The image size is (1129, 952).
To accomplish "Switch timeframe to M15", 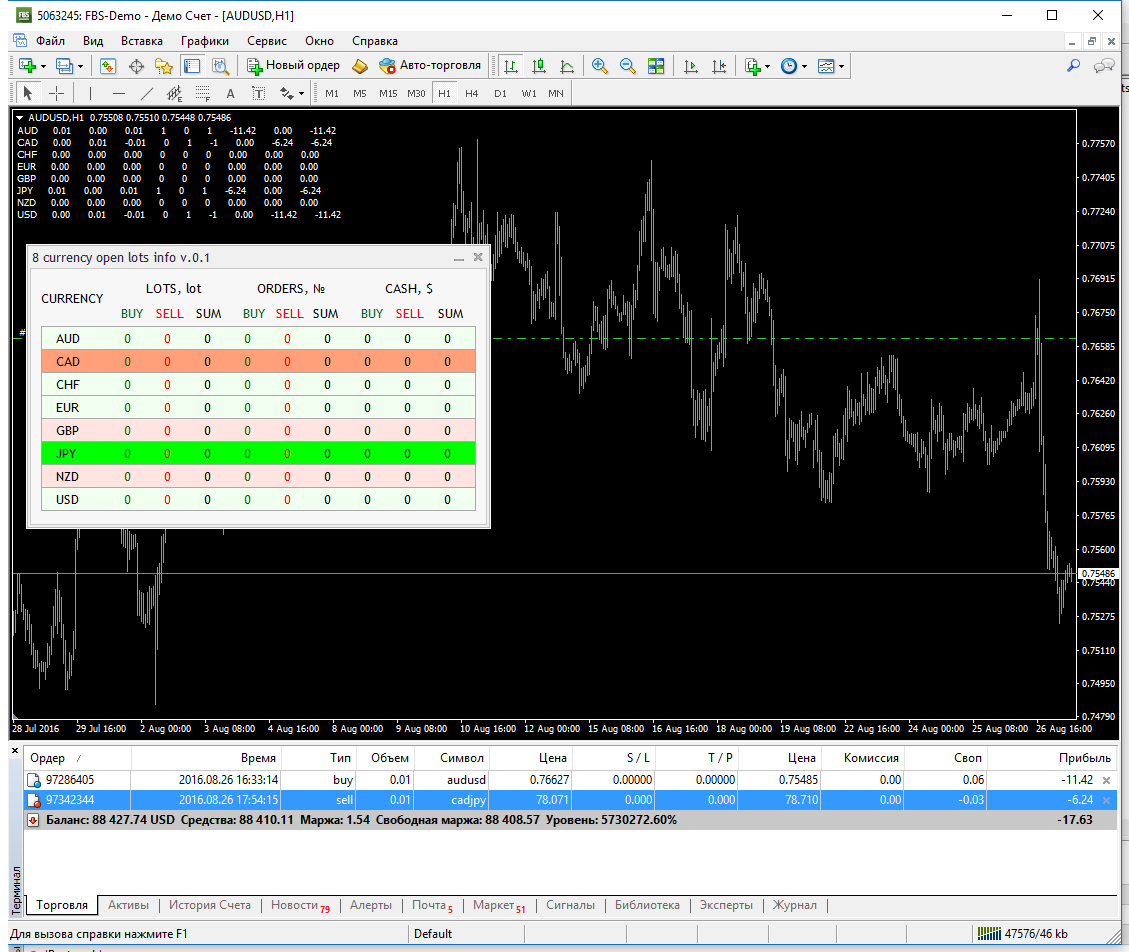I will click(388, 93).
